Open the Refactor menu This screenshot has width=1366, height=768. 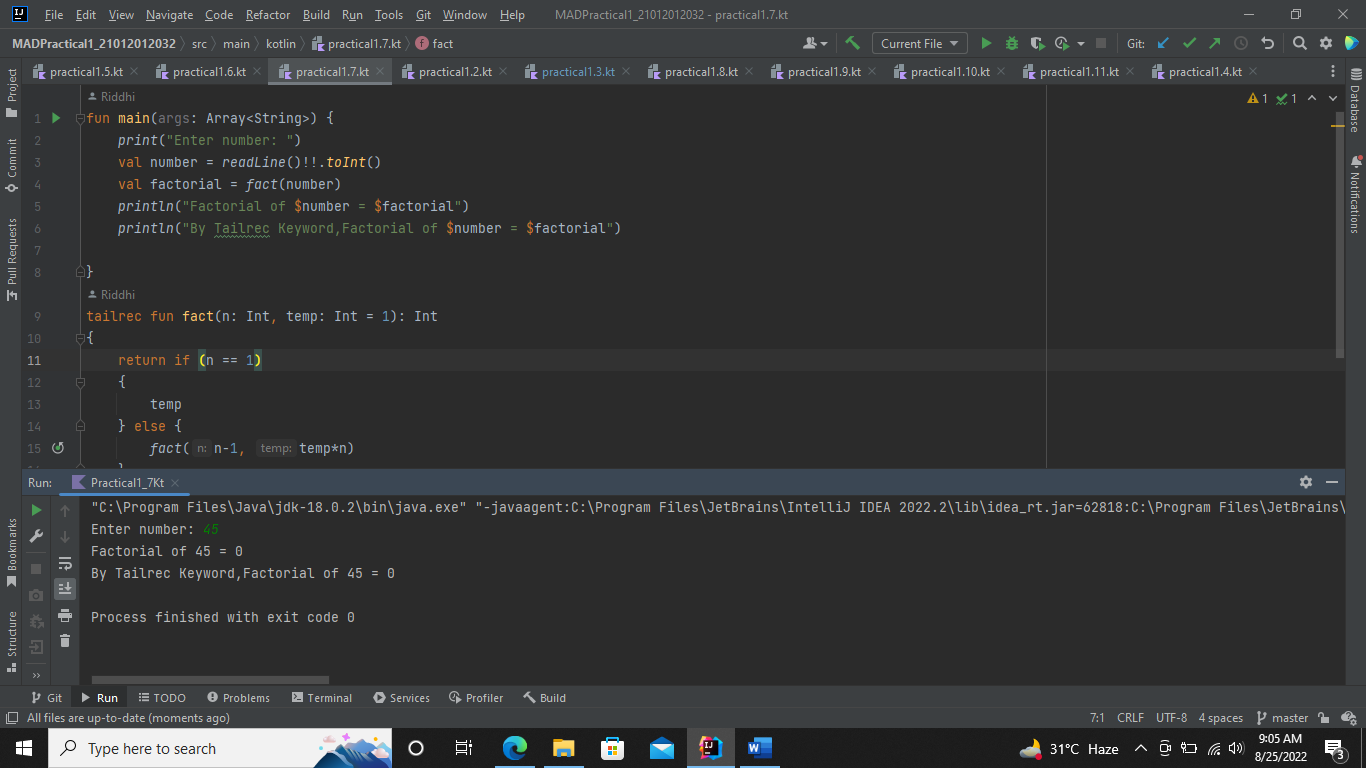coord(267,15)
